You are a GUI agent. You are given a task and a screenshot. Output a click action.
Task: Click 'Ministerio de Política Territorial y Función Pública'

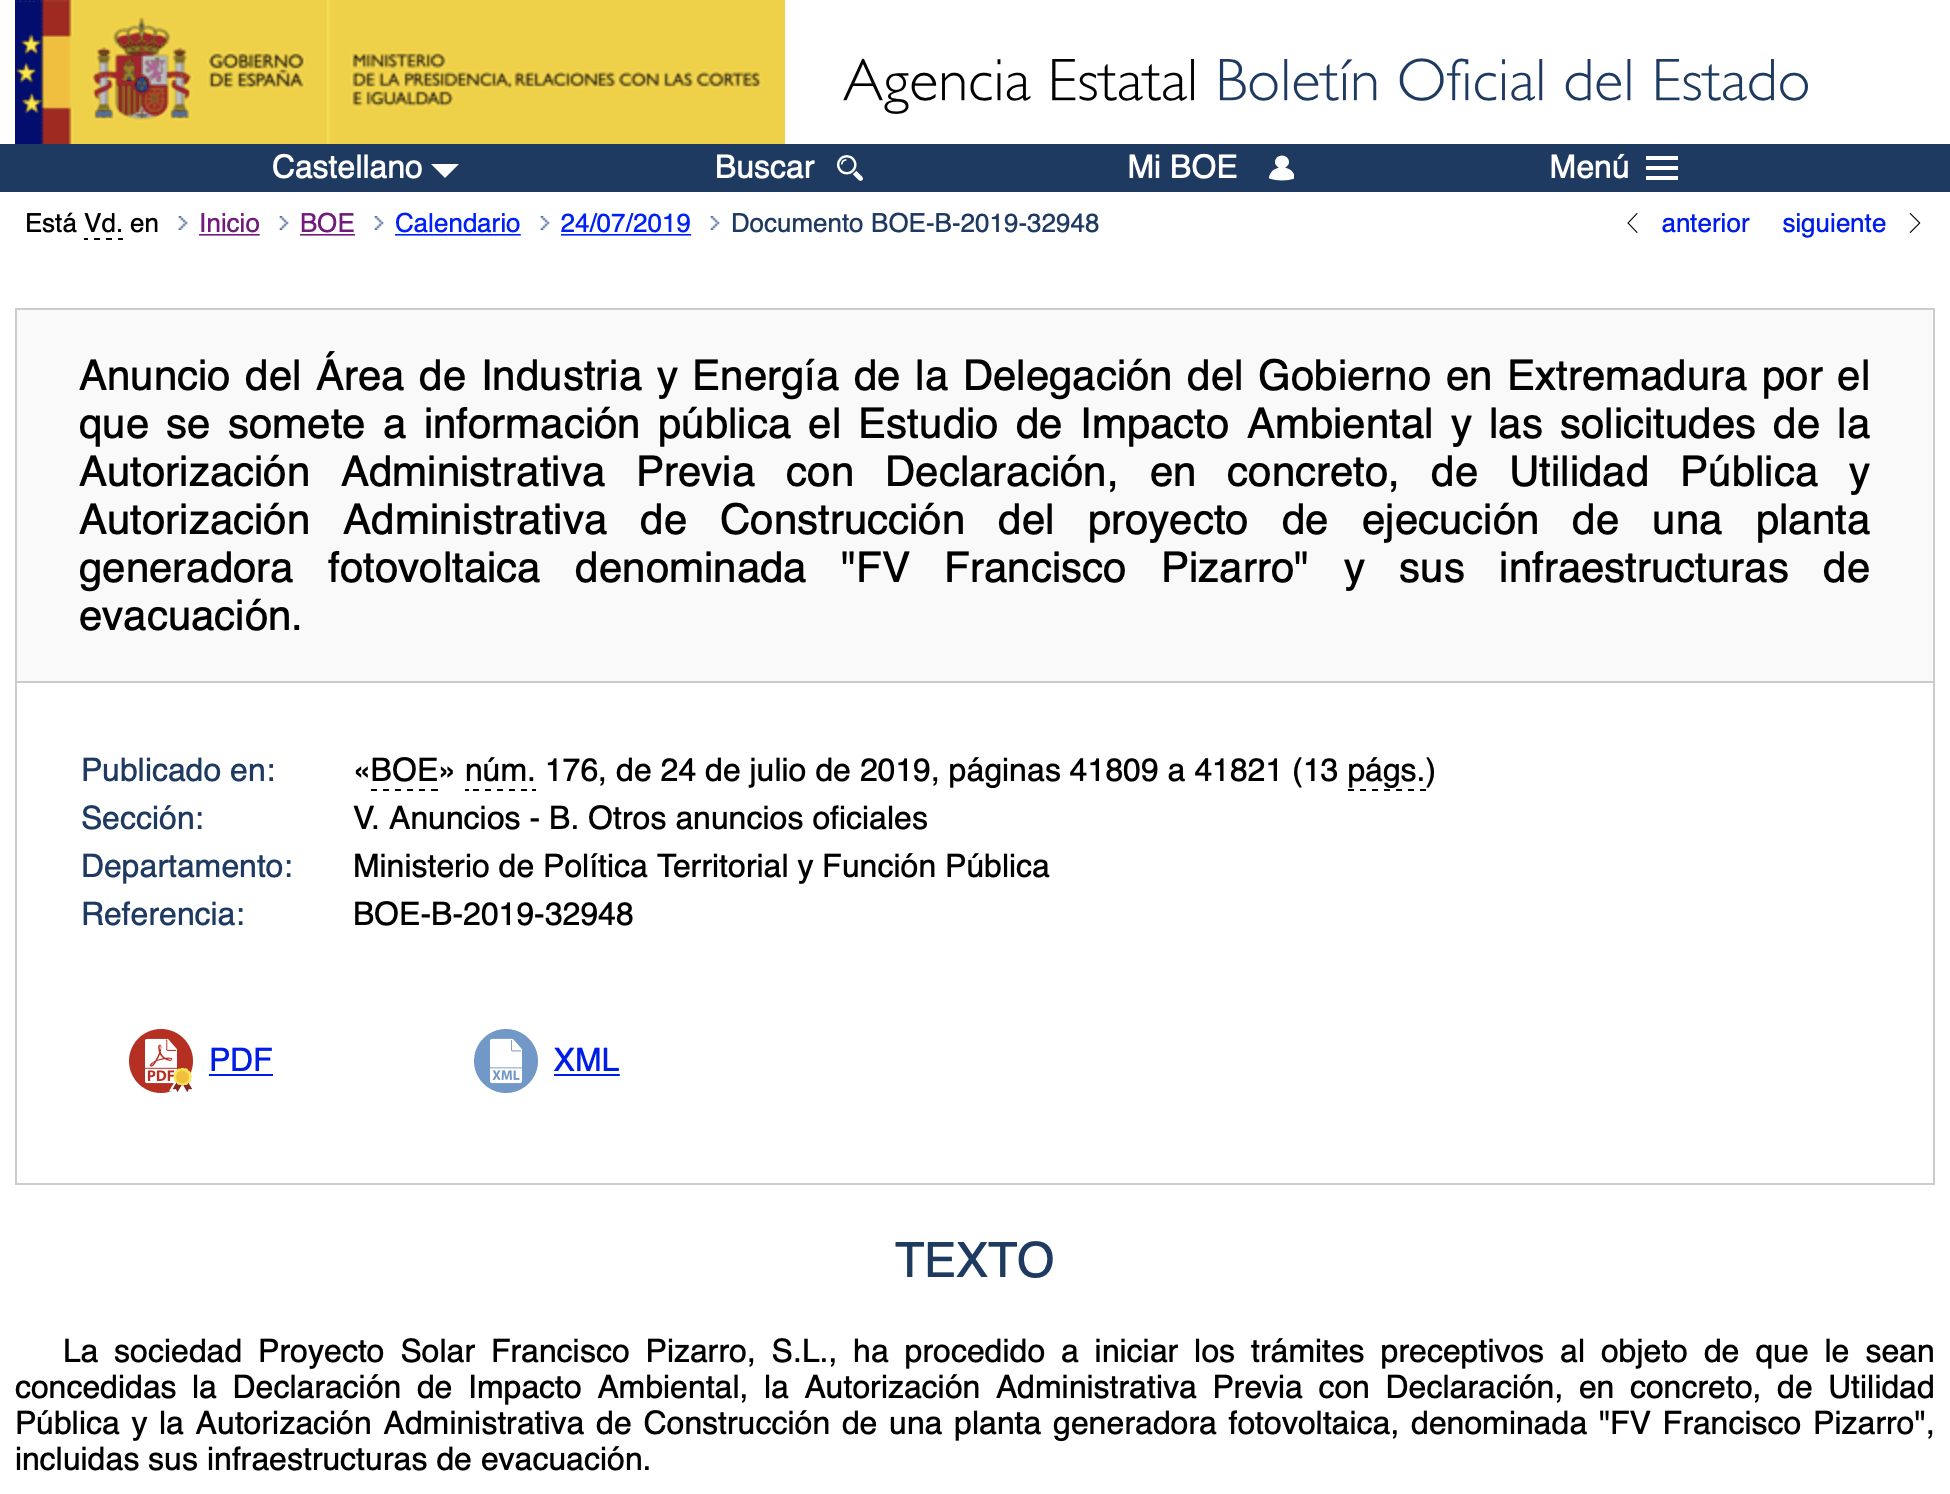tap(701, 866)
